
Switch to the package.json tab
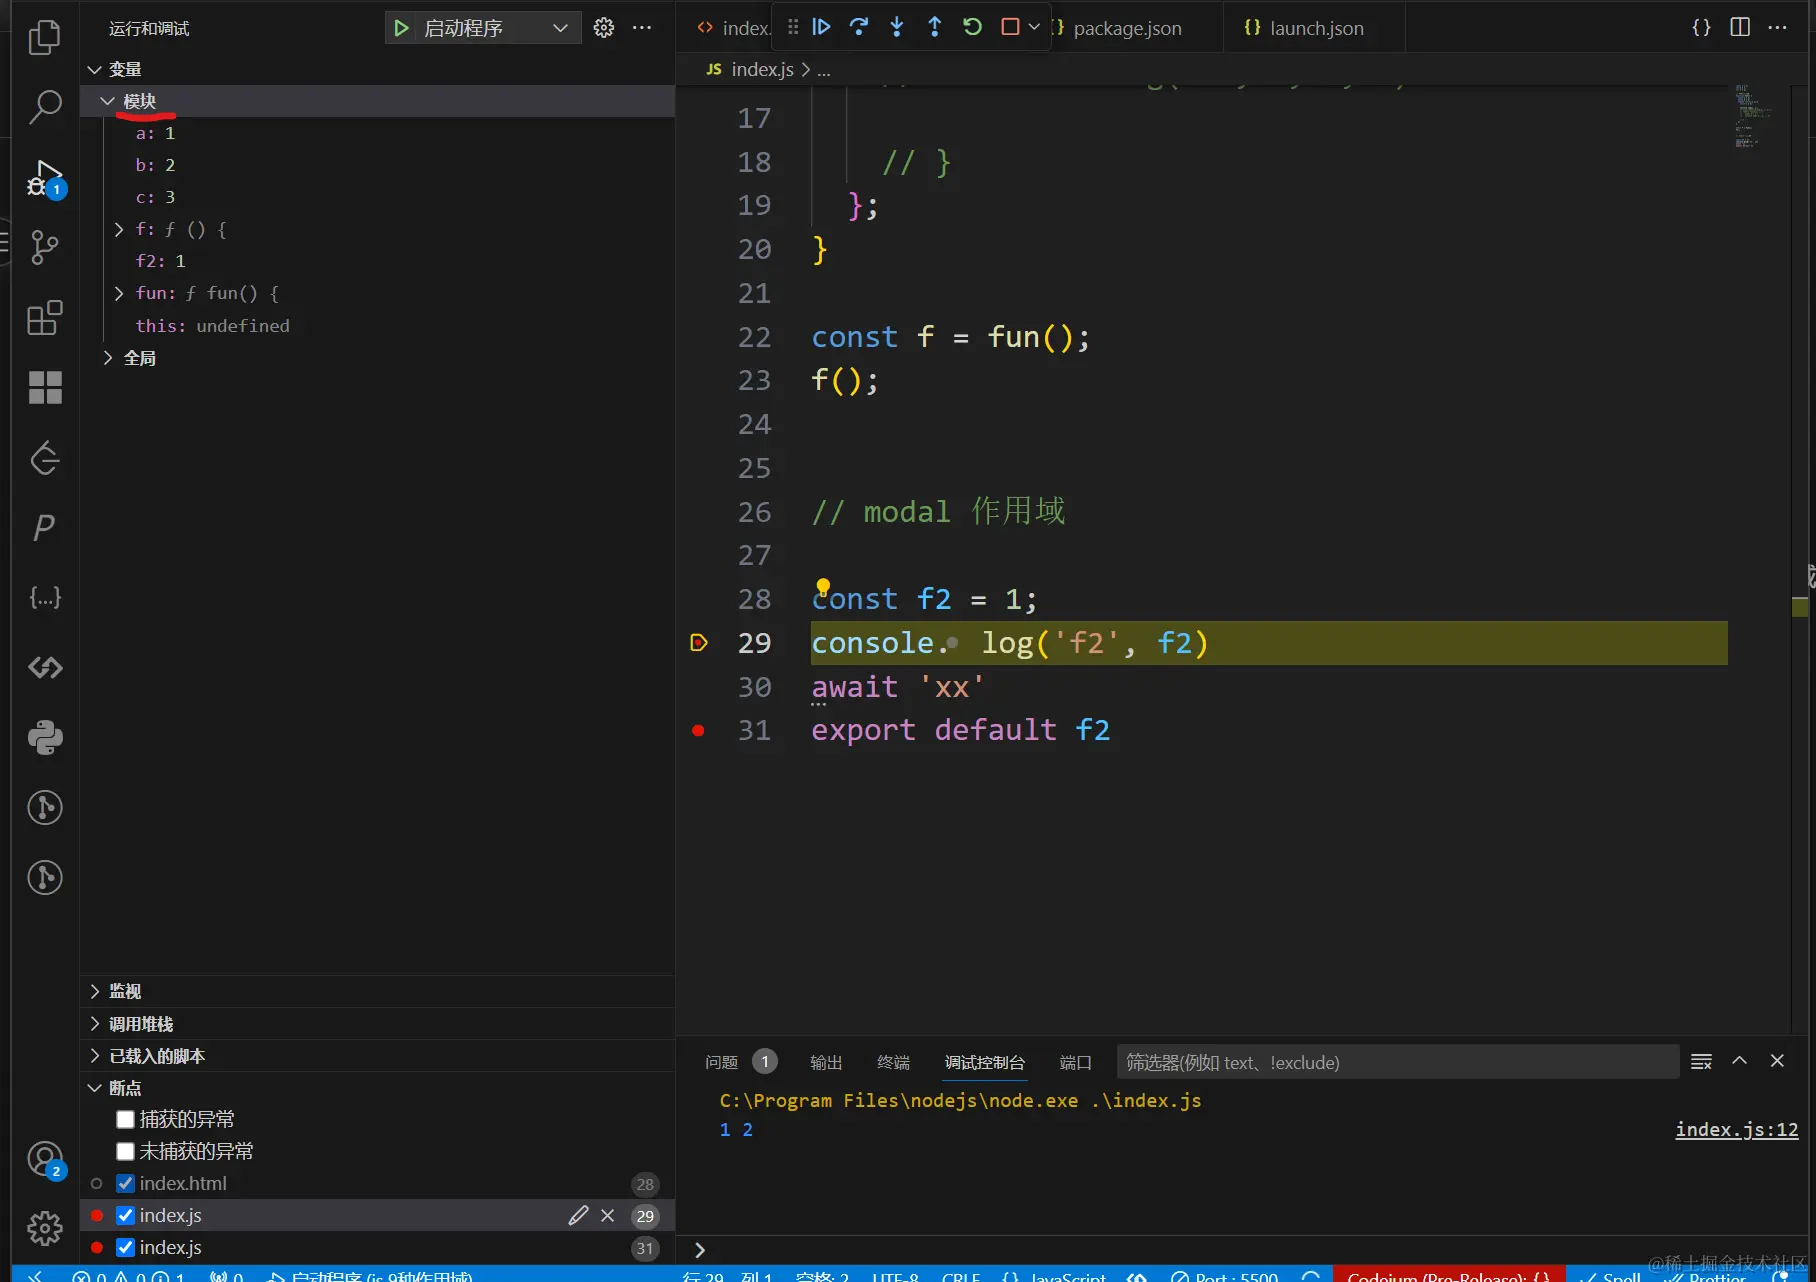coord(1126,28)
